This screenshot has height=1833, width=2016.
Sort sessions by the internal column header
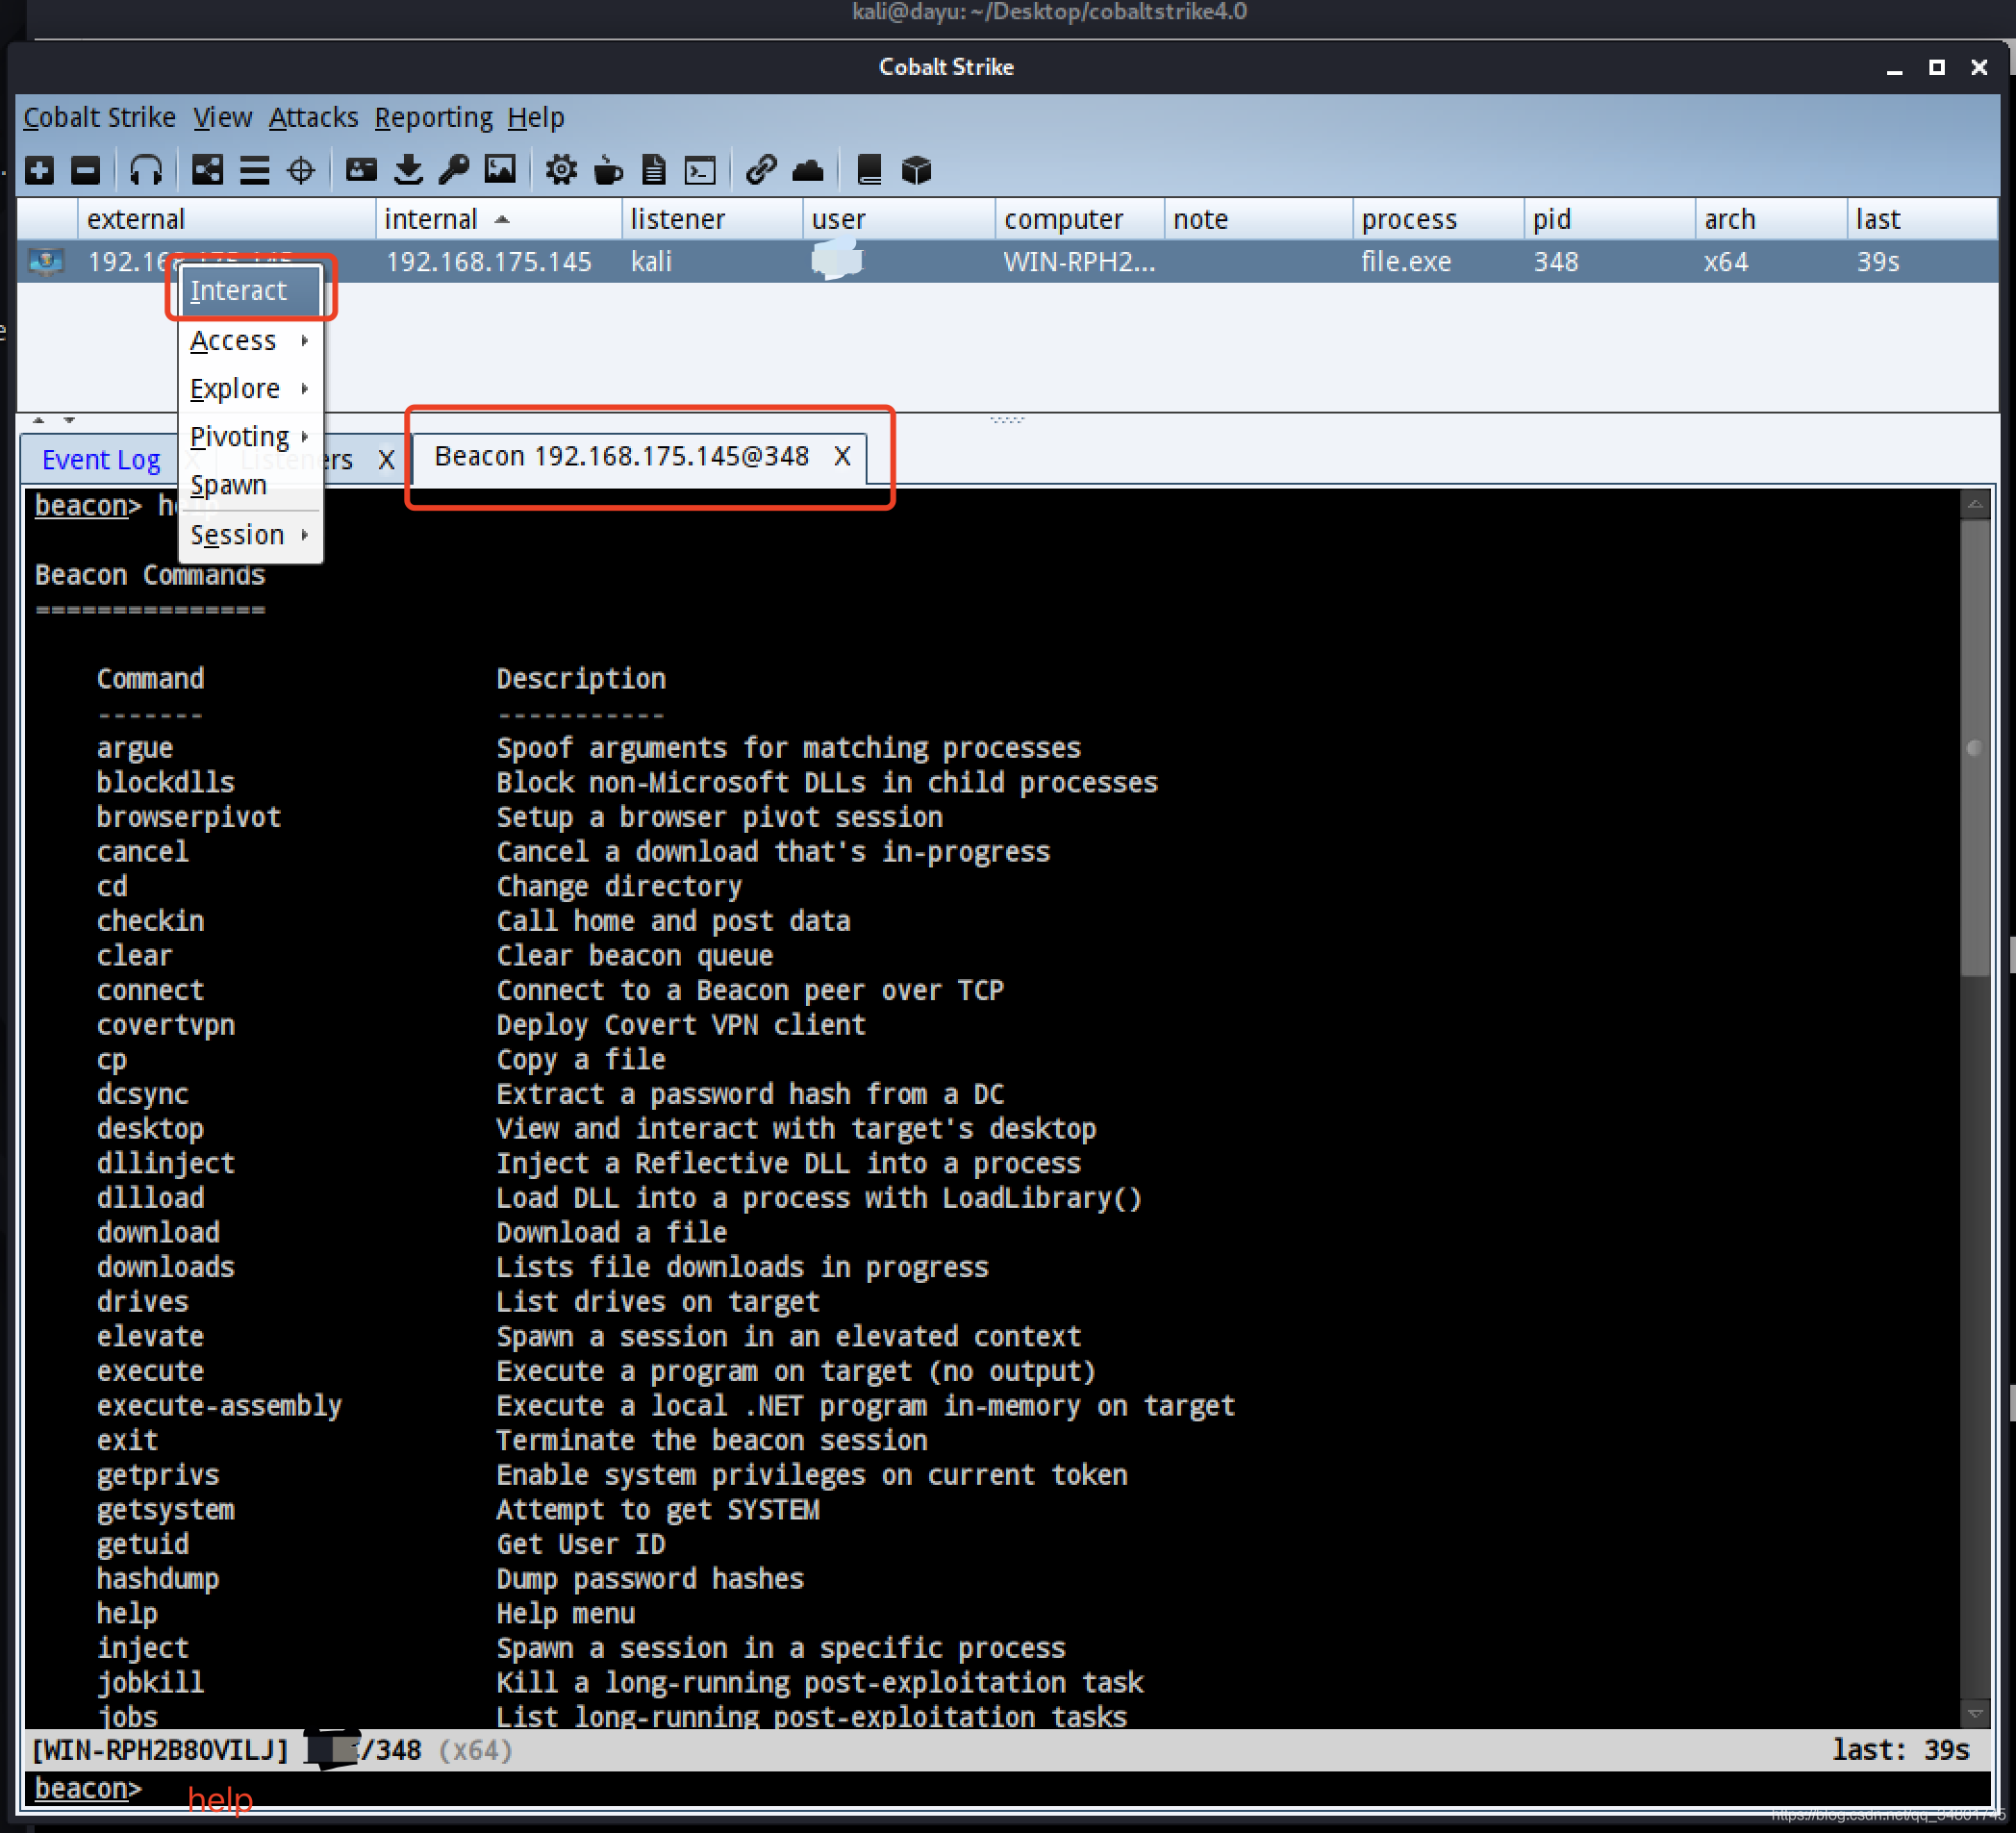(x=498, y=219)
